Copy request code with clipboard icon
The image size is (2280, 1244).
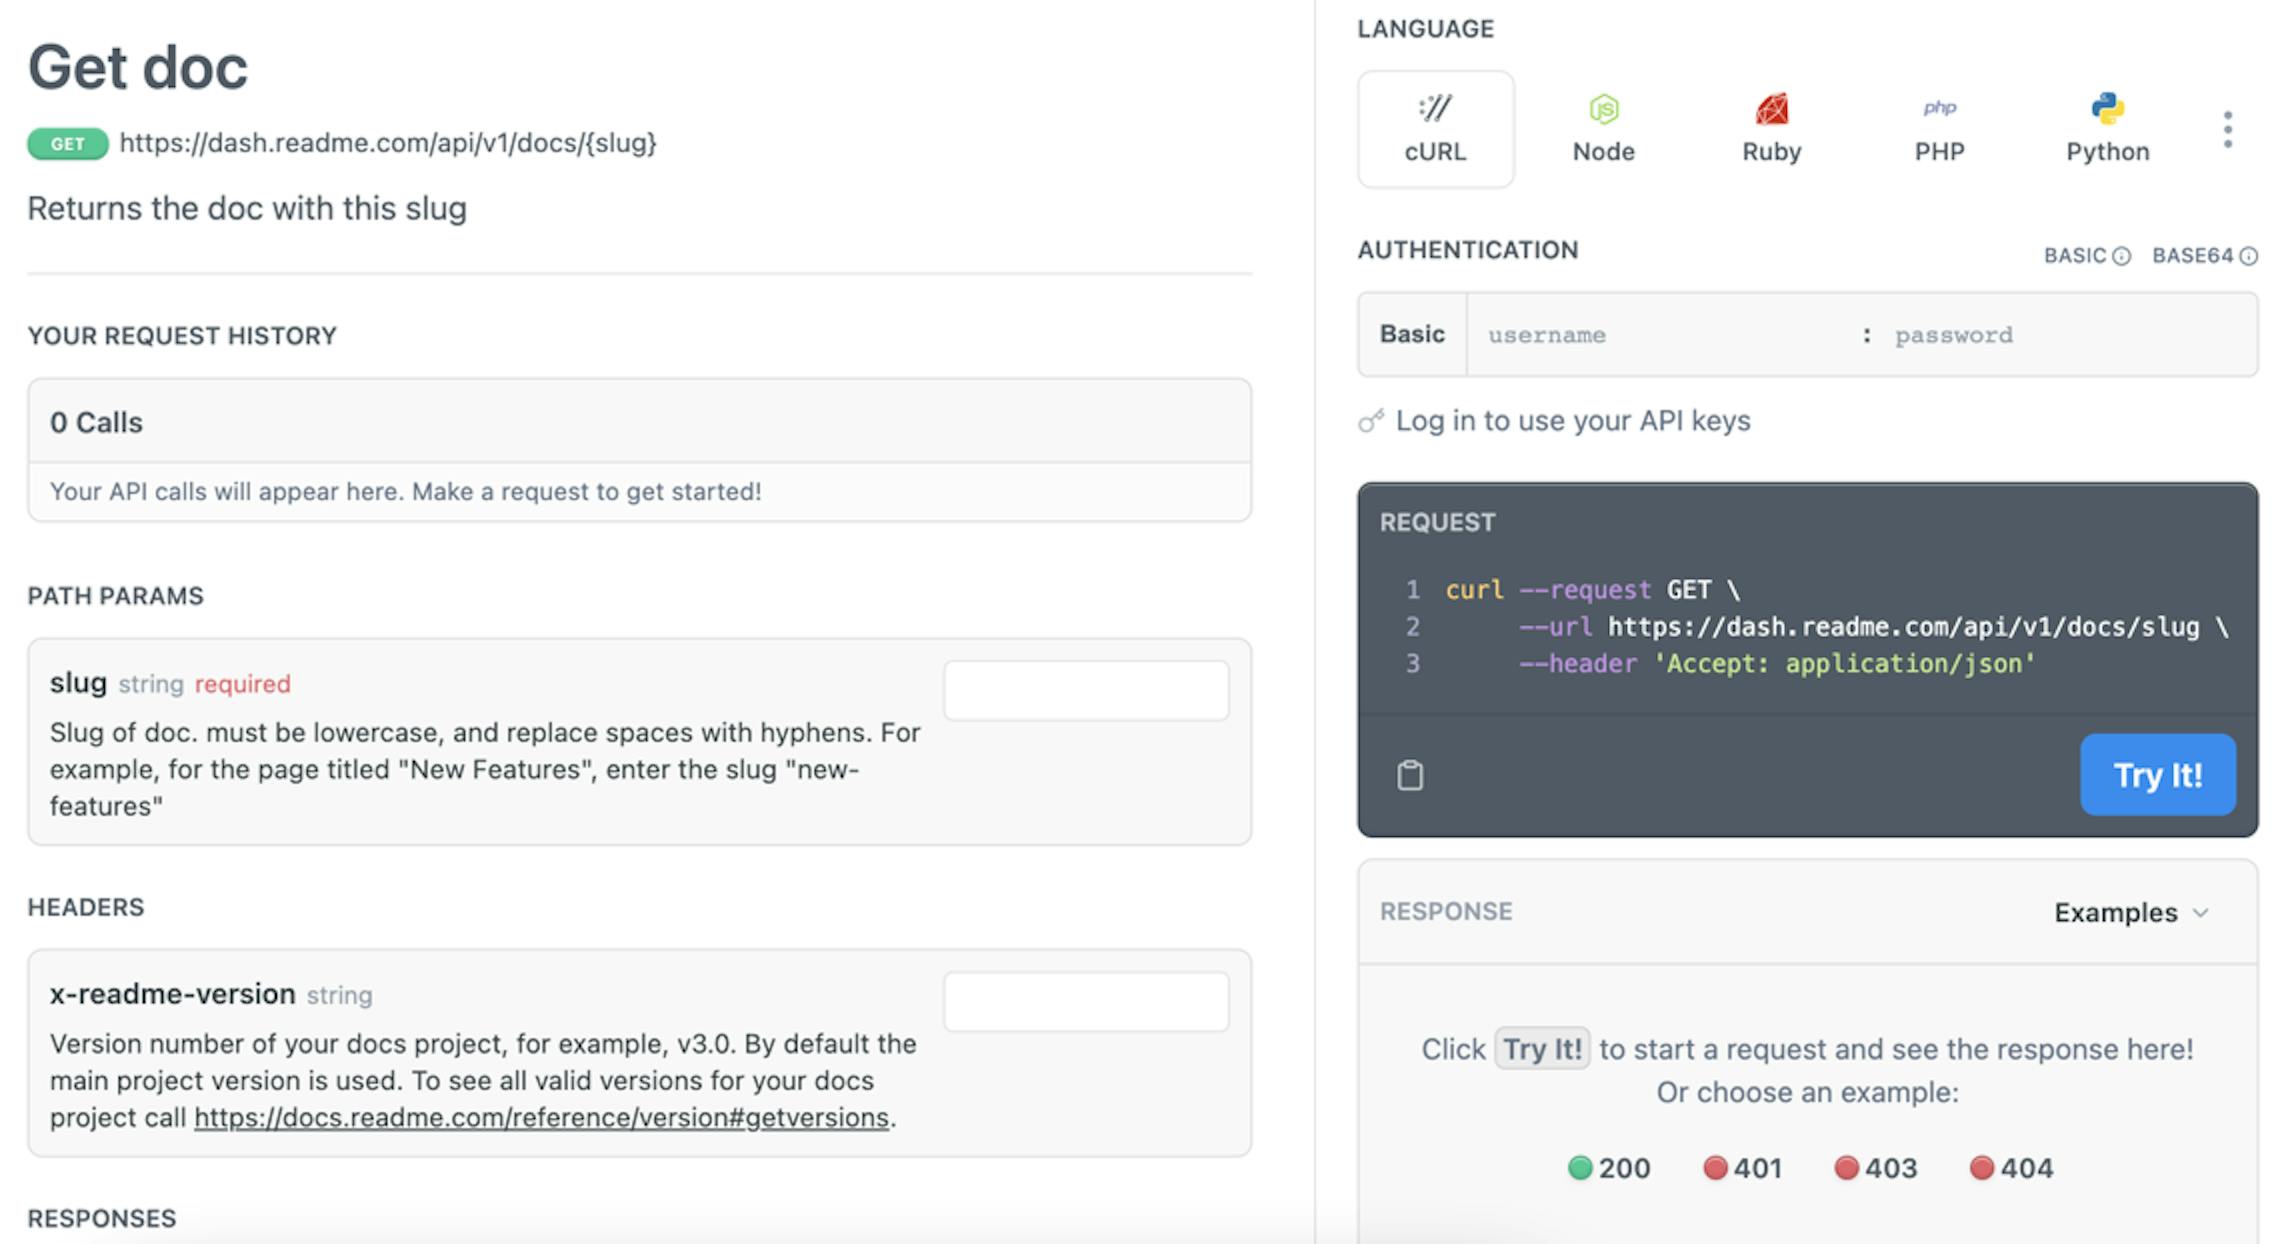[x=1410, y=775]
